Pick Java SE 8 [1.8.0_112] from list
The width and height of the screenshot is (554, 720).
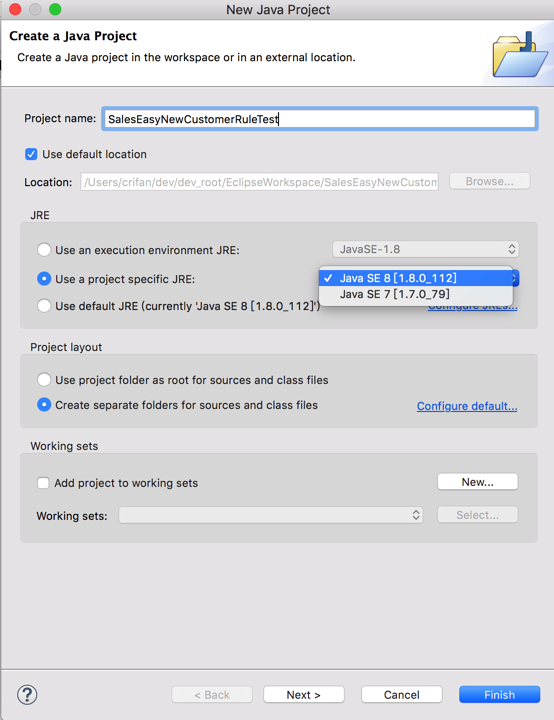tap(416, 278)
